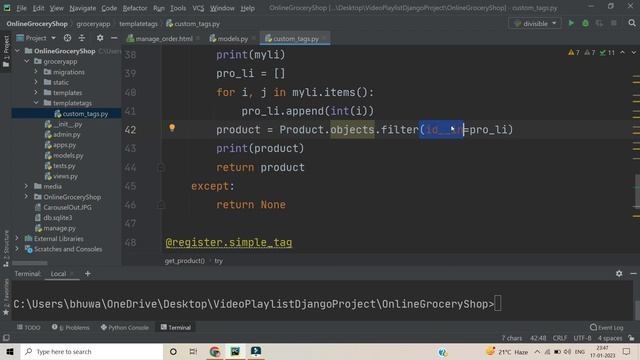Run the divisible configuration

(571, 23)
